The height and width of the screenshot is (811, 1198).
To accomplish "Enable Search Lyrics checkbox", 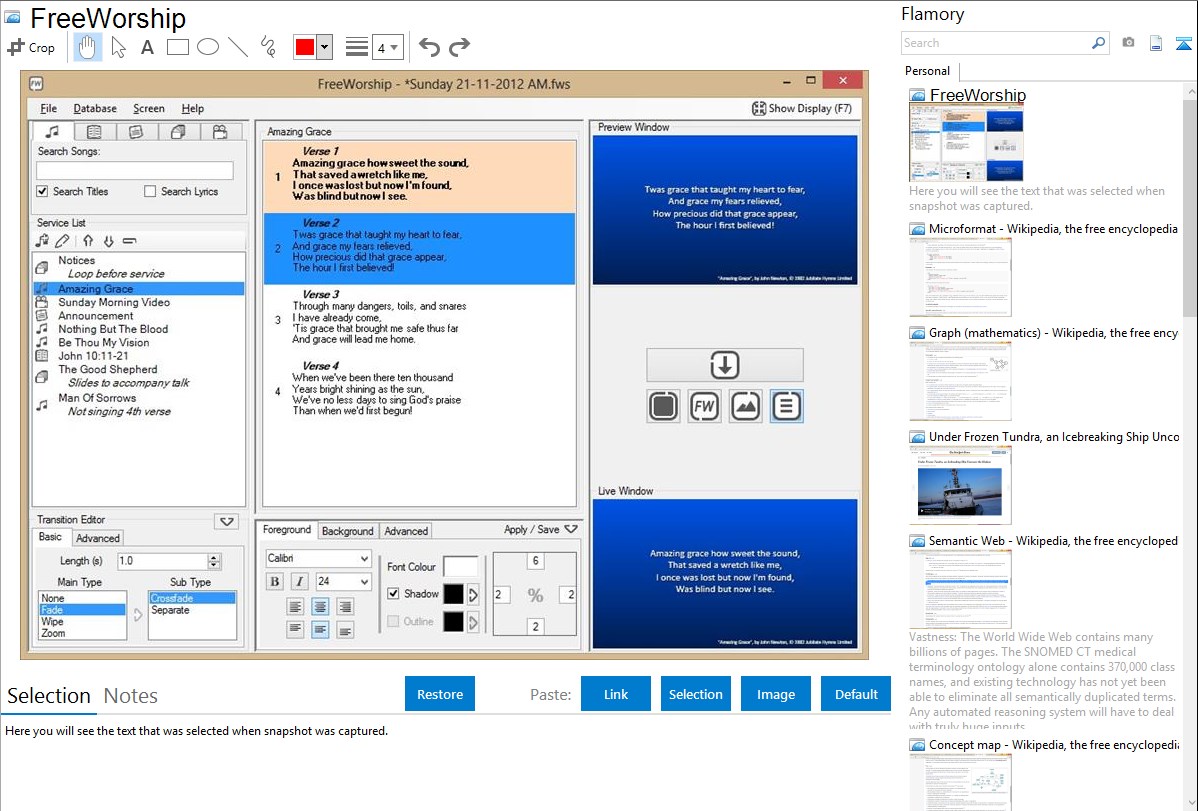I will pos(150,191).
